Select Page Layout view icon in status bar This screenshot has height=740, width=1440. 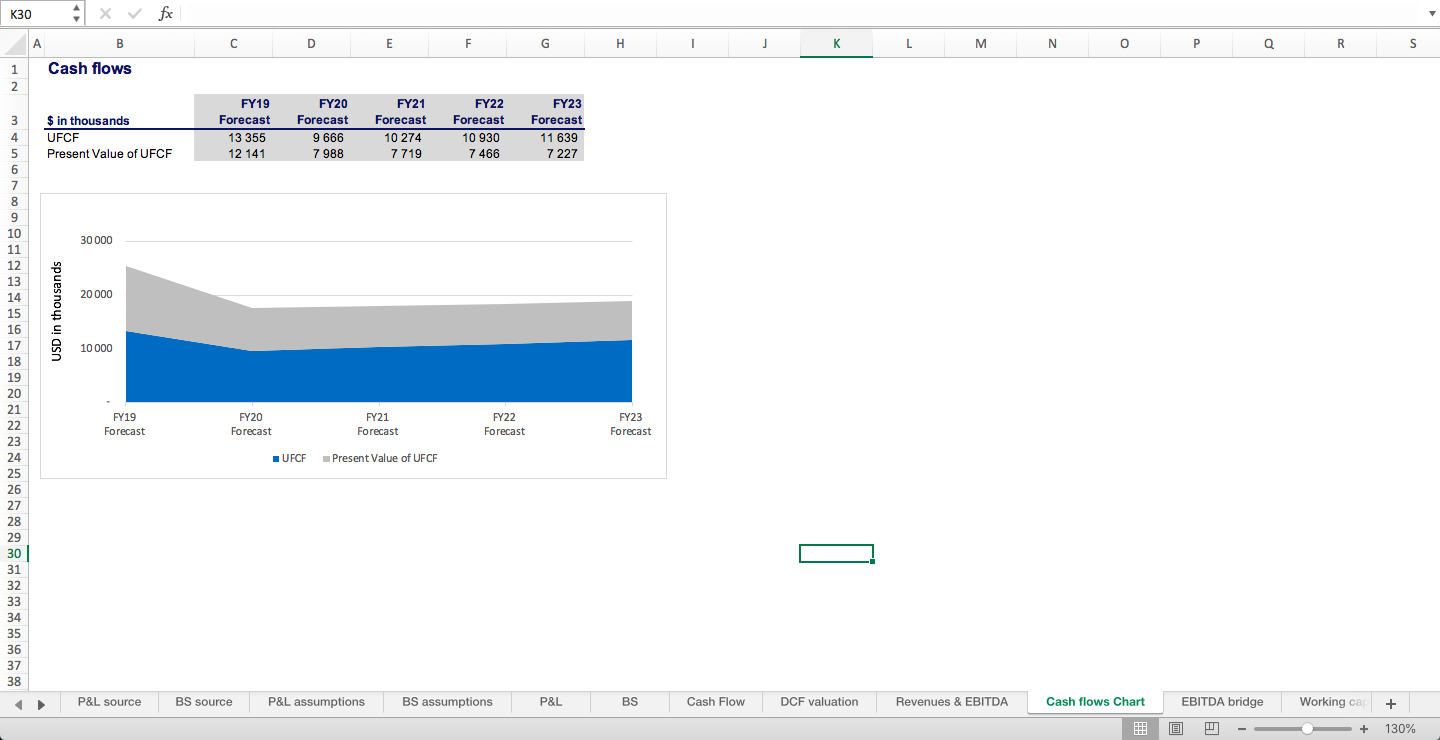tap(1176, 729)
